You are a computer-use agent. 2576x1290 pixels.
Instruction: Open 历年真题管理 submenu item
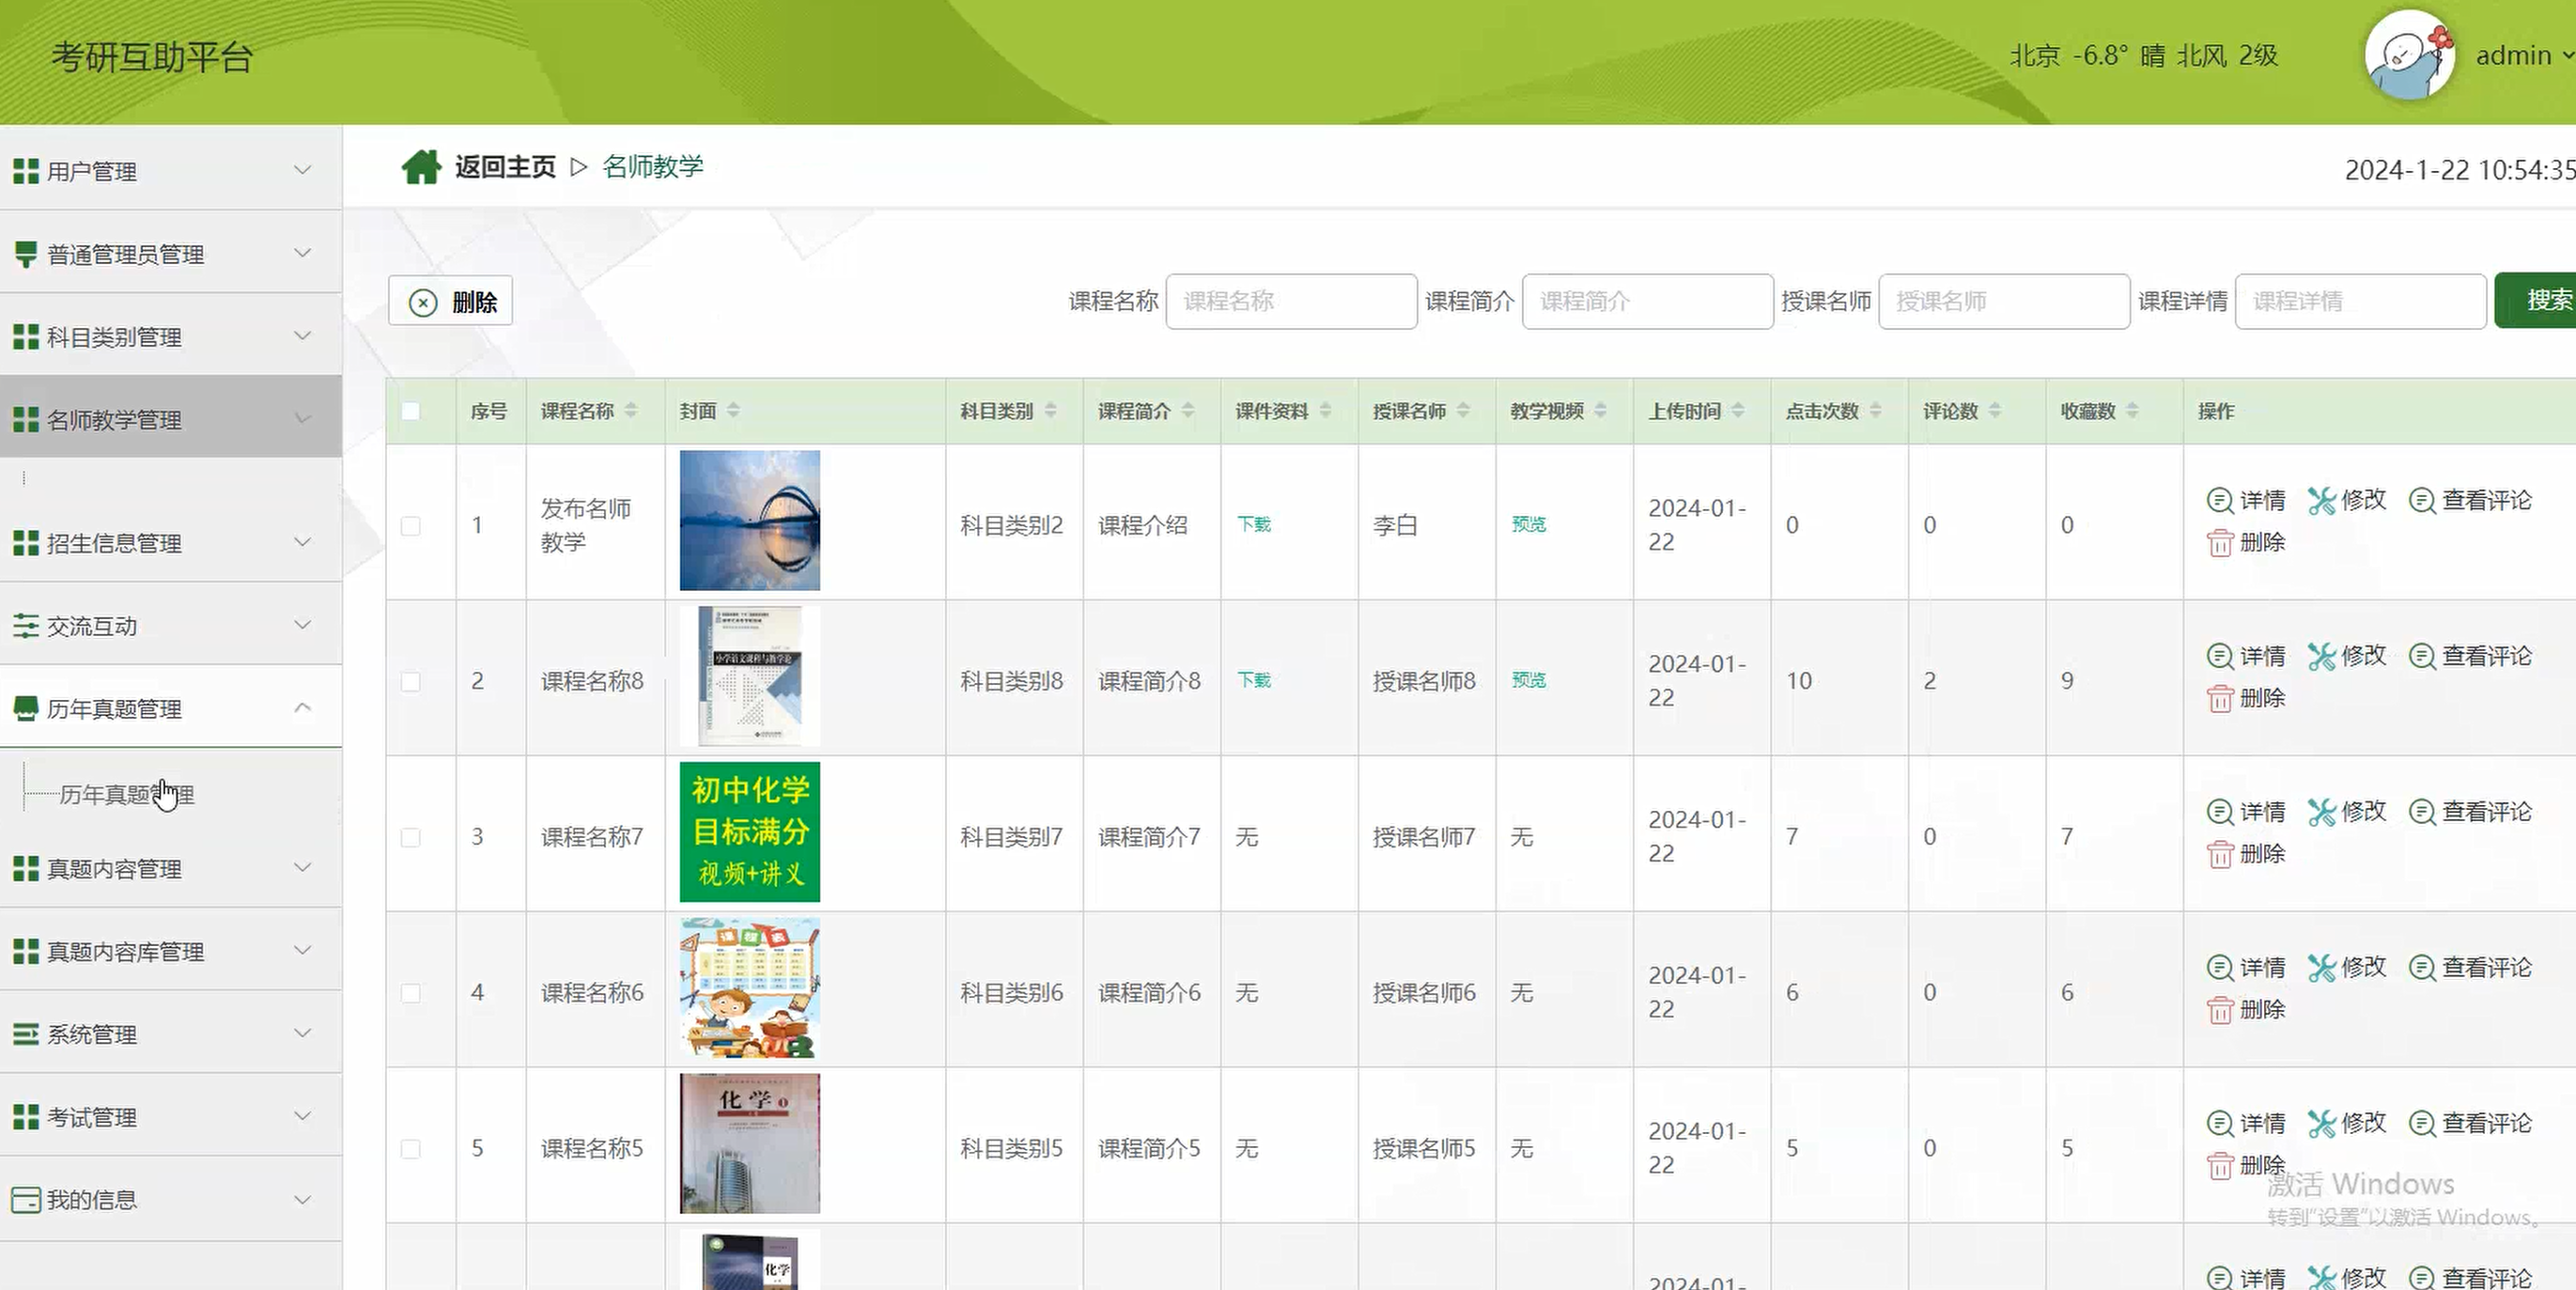(127, 795)
